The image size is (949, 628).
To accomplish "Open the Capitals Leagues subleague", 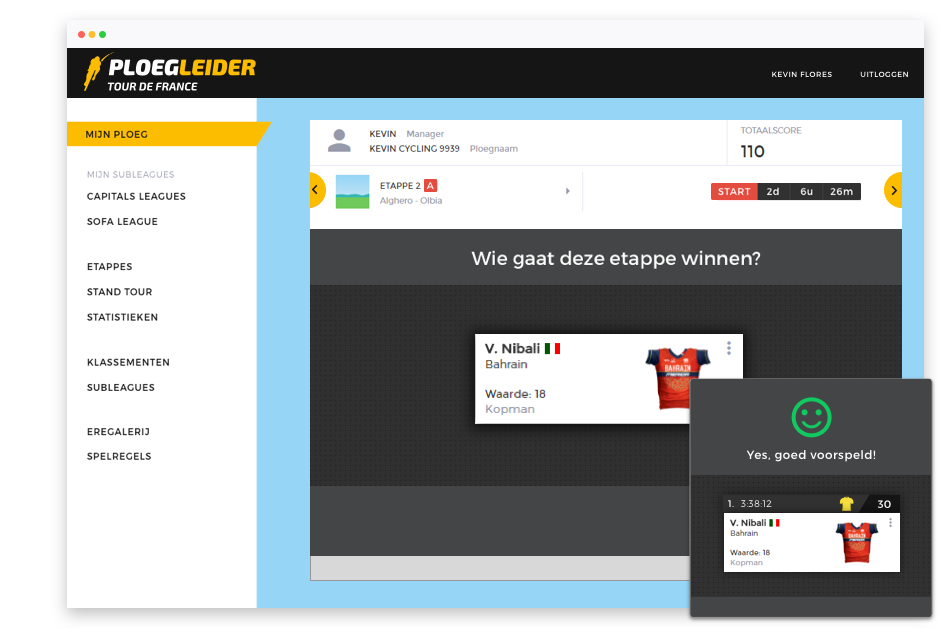I will (x=136, y=196).
